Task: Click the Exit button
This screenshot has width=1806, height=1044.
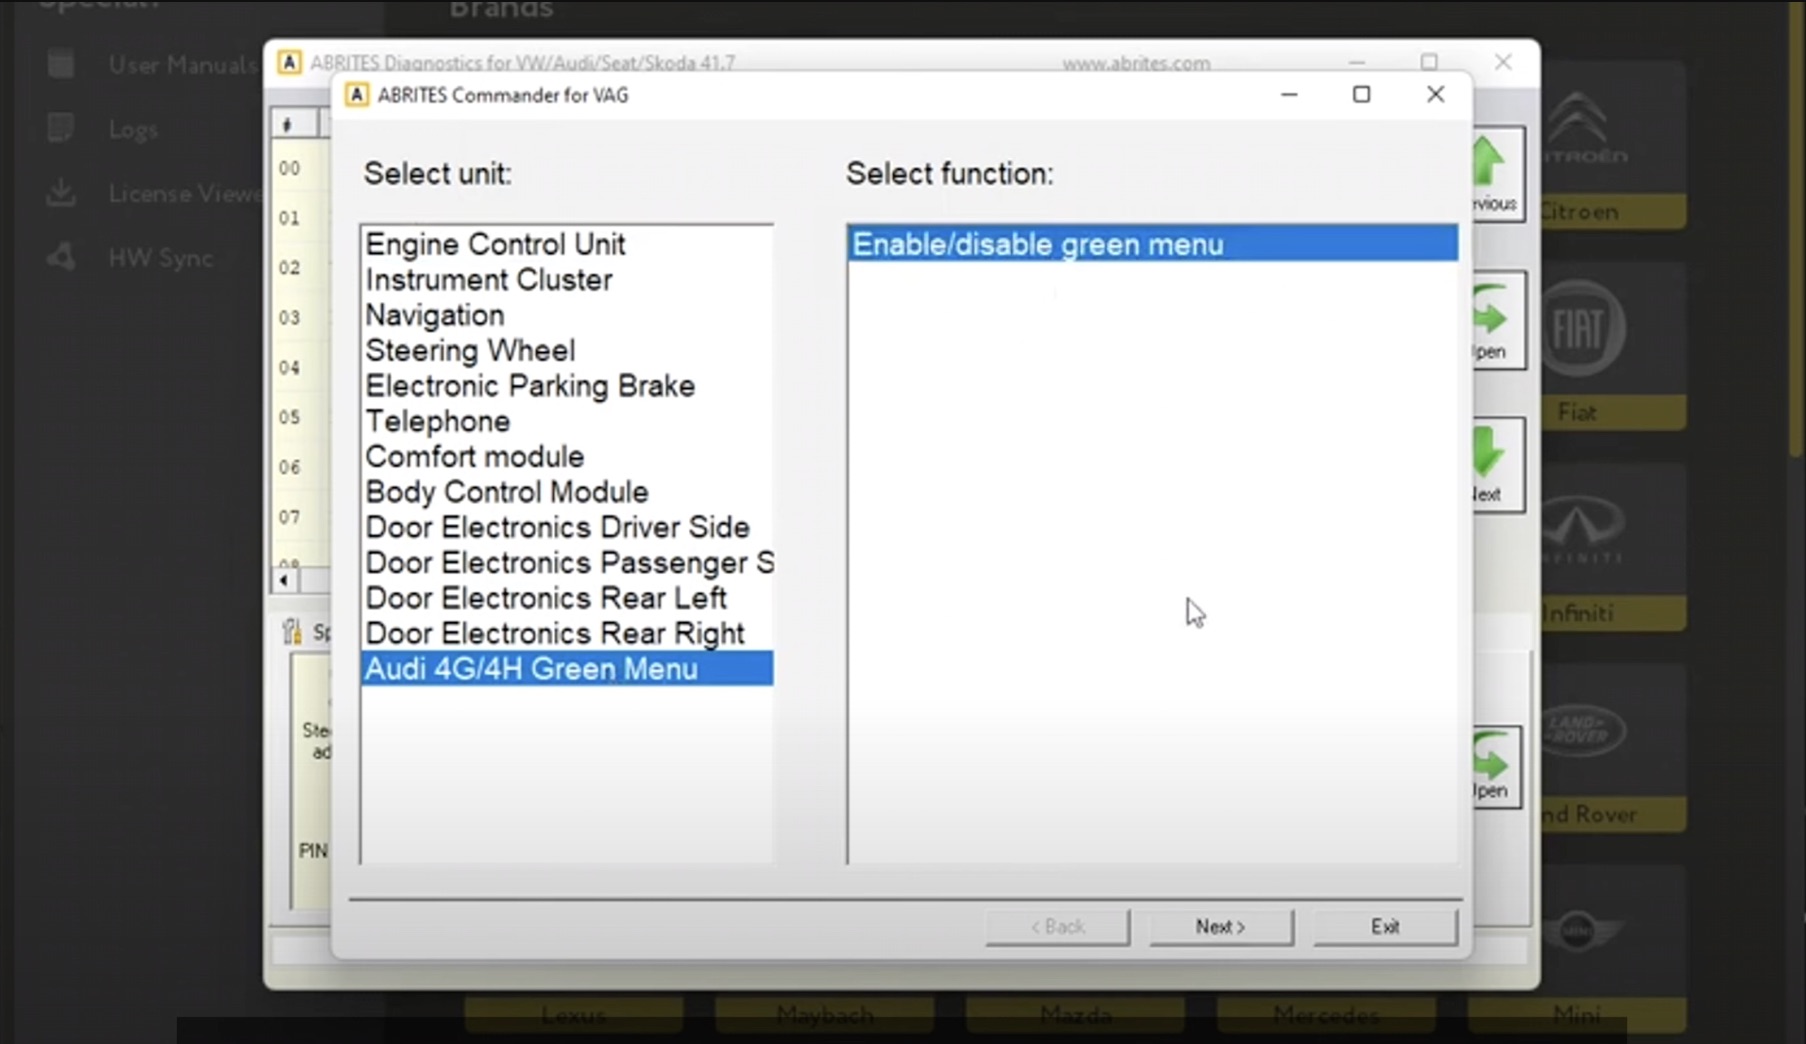Action: click(x=1385, y=927)
